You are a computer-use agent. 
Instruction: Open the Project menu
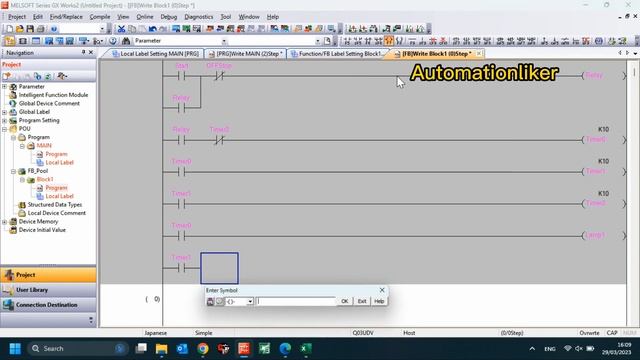17,17
